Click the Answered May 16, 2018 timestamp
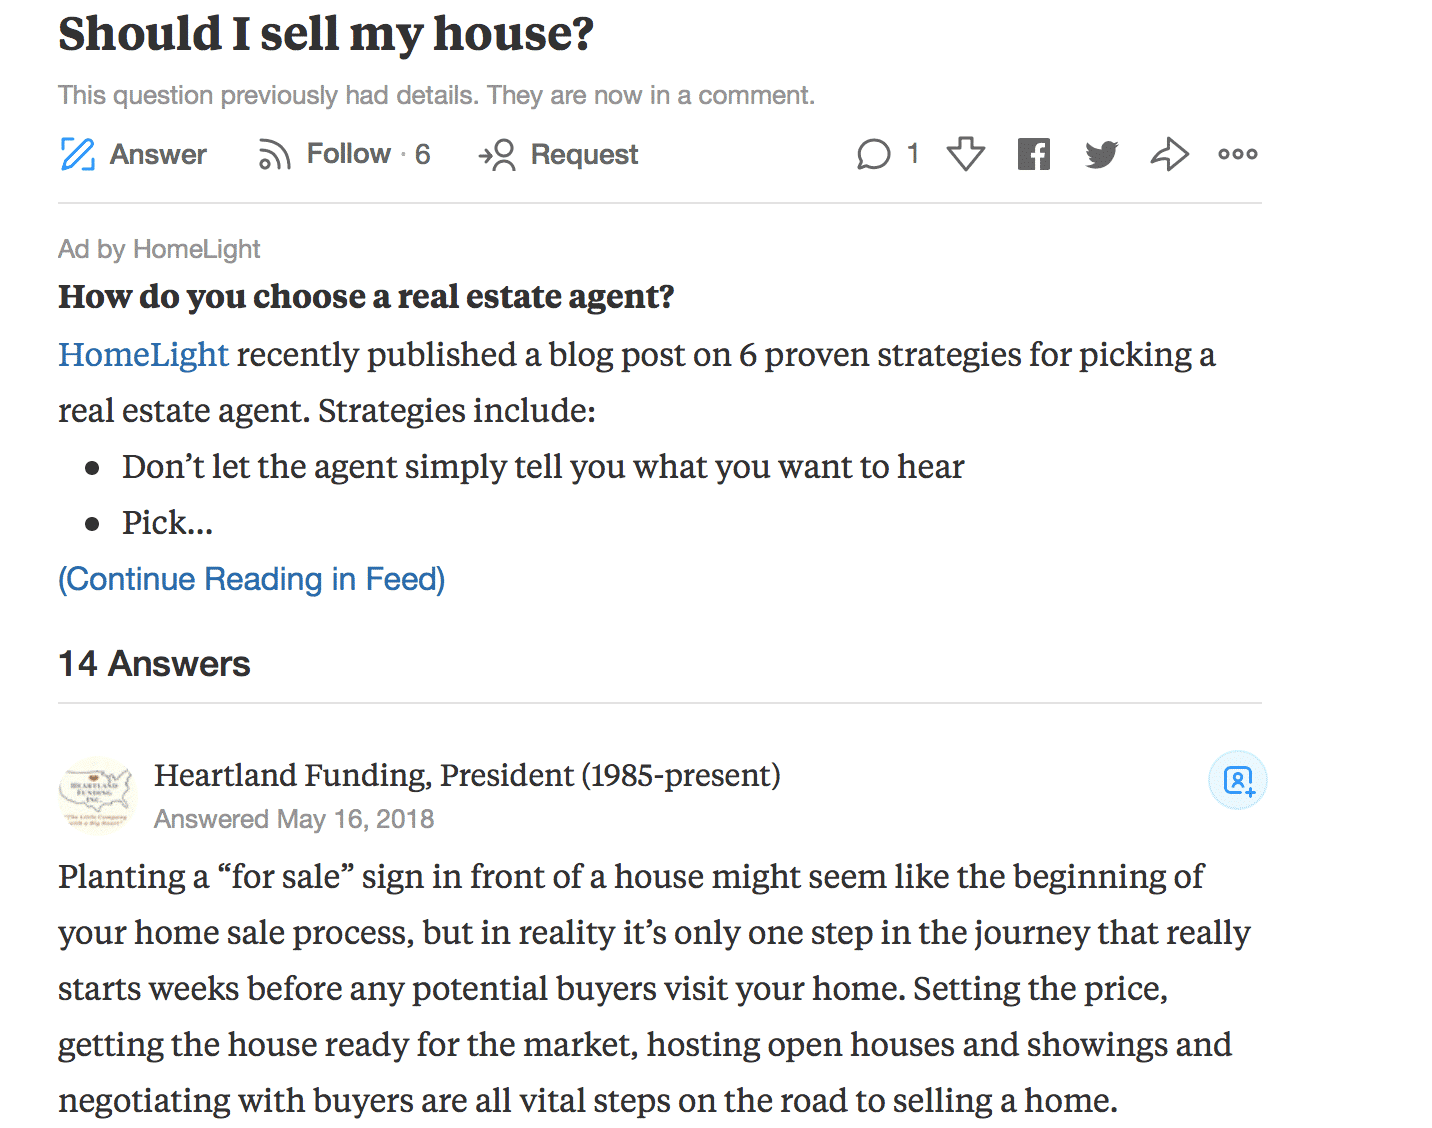This screenshot has width=1432, height=1128. 294,819
